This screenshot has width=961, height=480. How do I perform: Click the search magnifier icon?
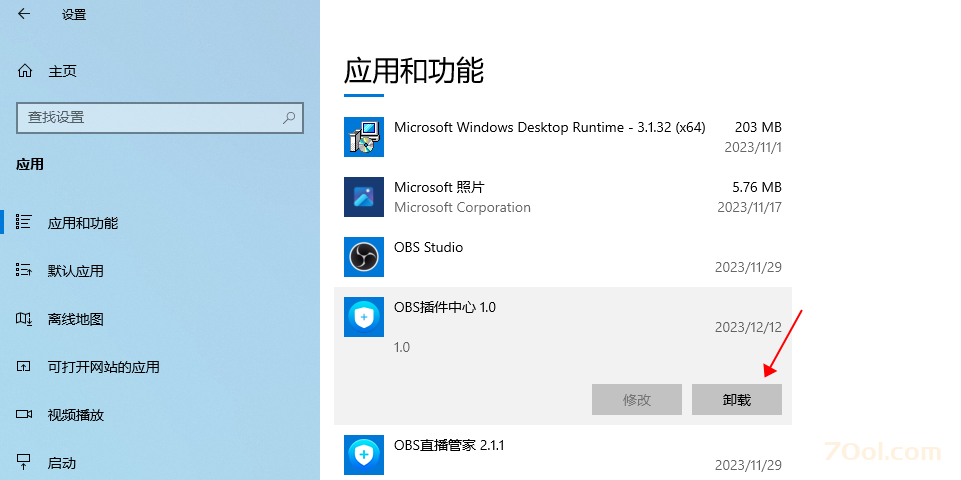coord(289,118)
